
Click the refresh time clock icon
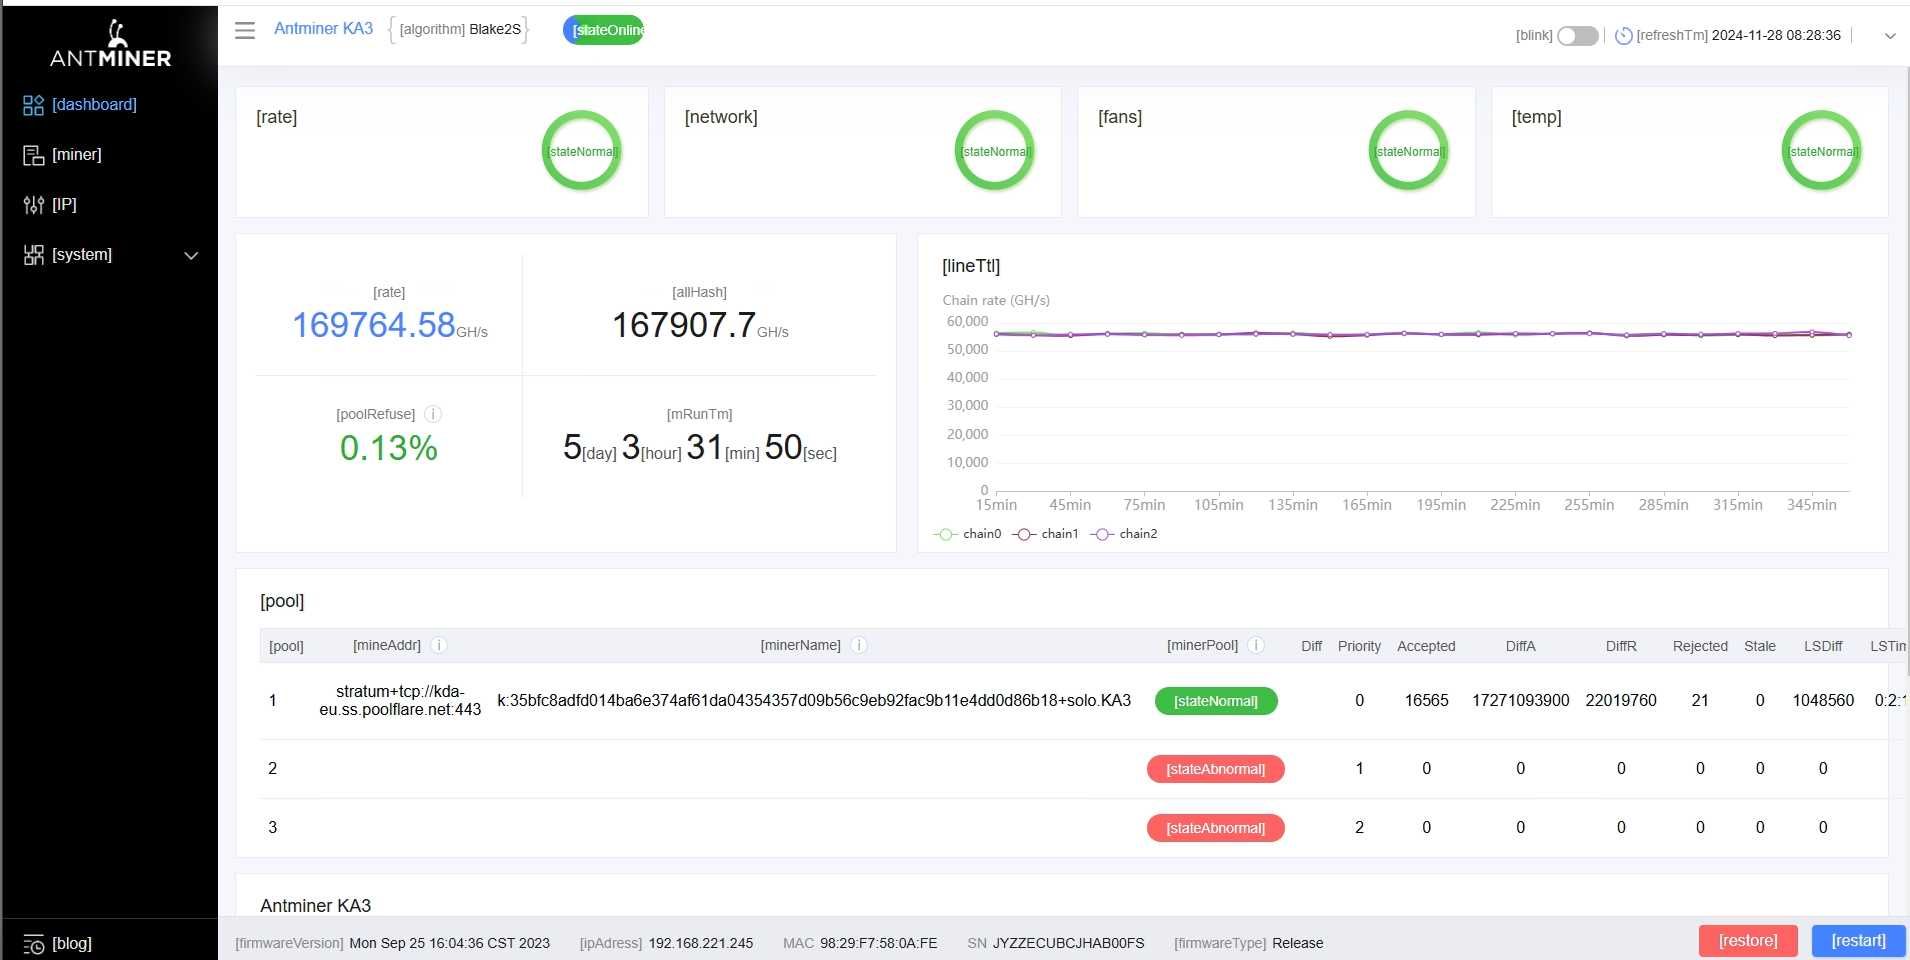coord(1624,36)
